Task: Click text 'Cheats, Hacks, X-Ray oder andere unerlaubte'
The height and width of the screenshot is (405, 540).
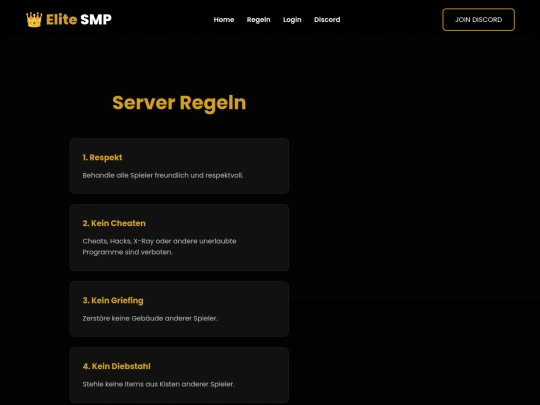Action: pos(159,241)
